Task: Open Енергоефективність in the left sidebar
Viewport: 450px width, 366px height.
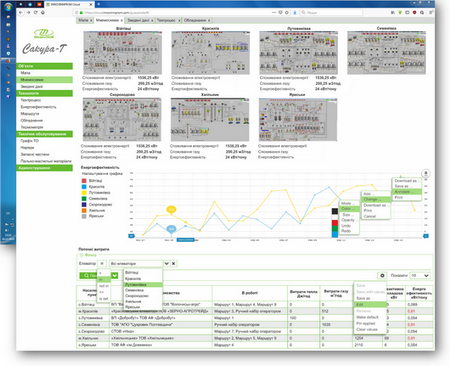Action: click(38, 107)
